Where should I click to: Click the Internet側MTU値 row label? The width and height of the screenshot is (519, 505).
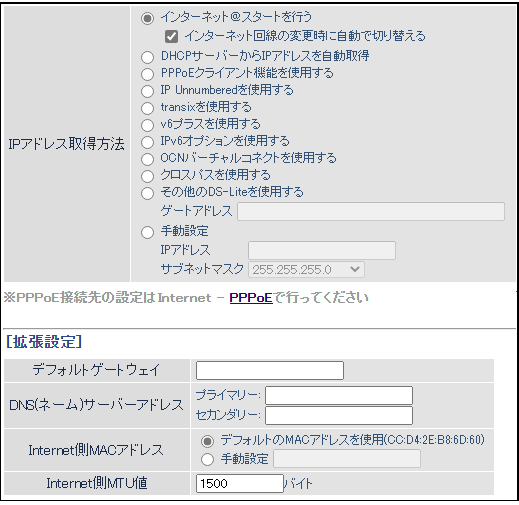(97, 483)
